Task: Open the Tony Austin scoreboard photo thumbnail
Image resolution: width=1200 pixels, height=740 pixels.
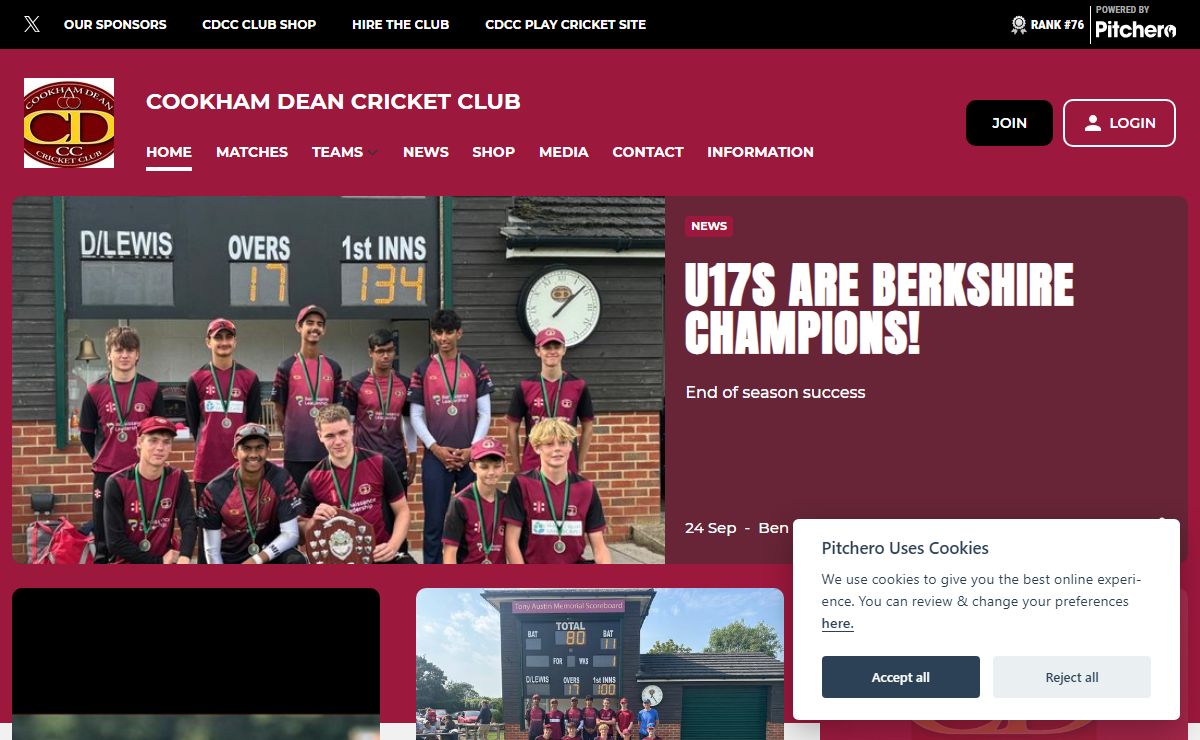Action: click(600, 664)
